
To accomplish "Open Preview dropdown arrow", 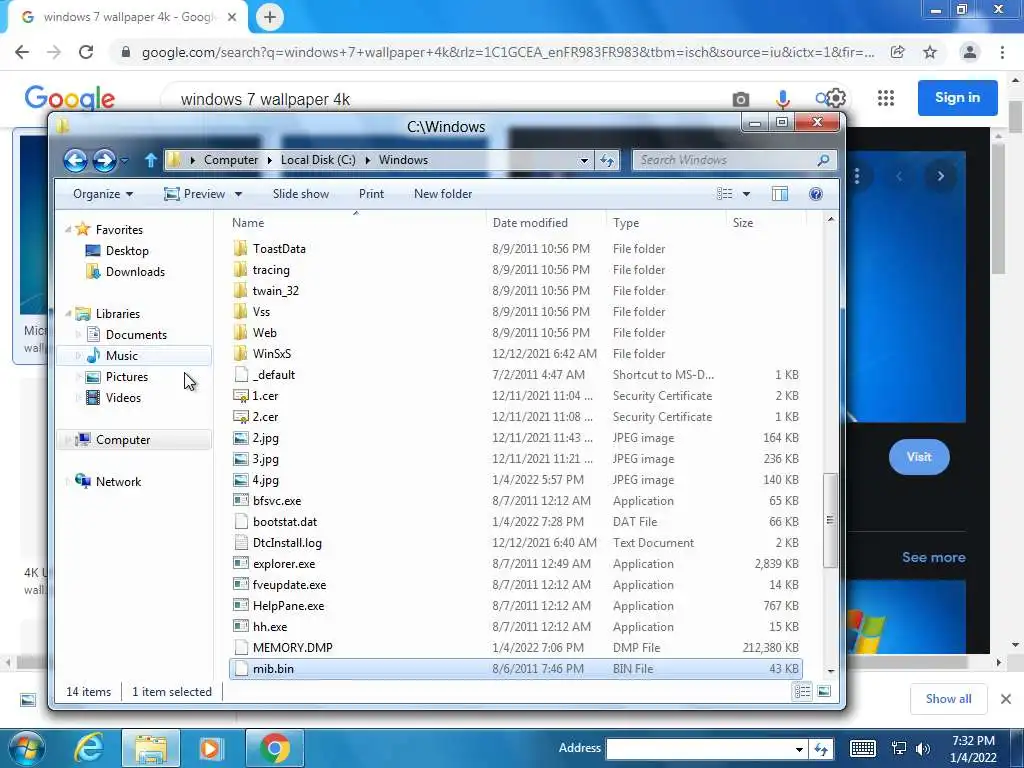I will 238,194.
